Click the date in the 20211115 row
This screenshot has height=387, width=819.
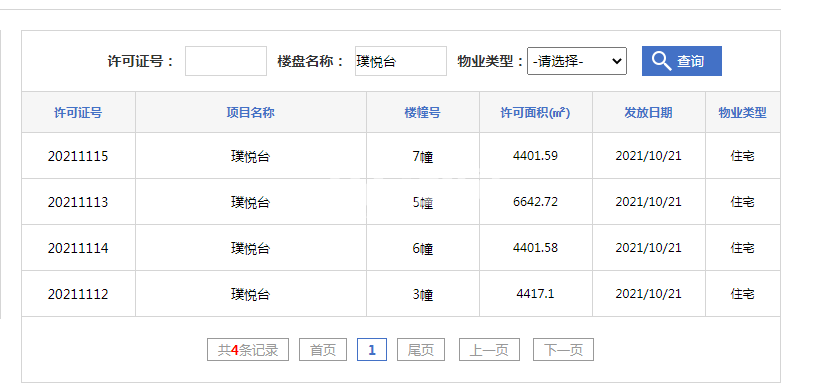649,156
